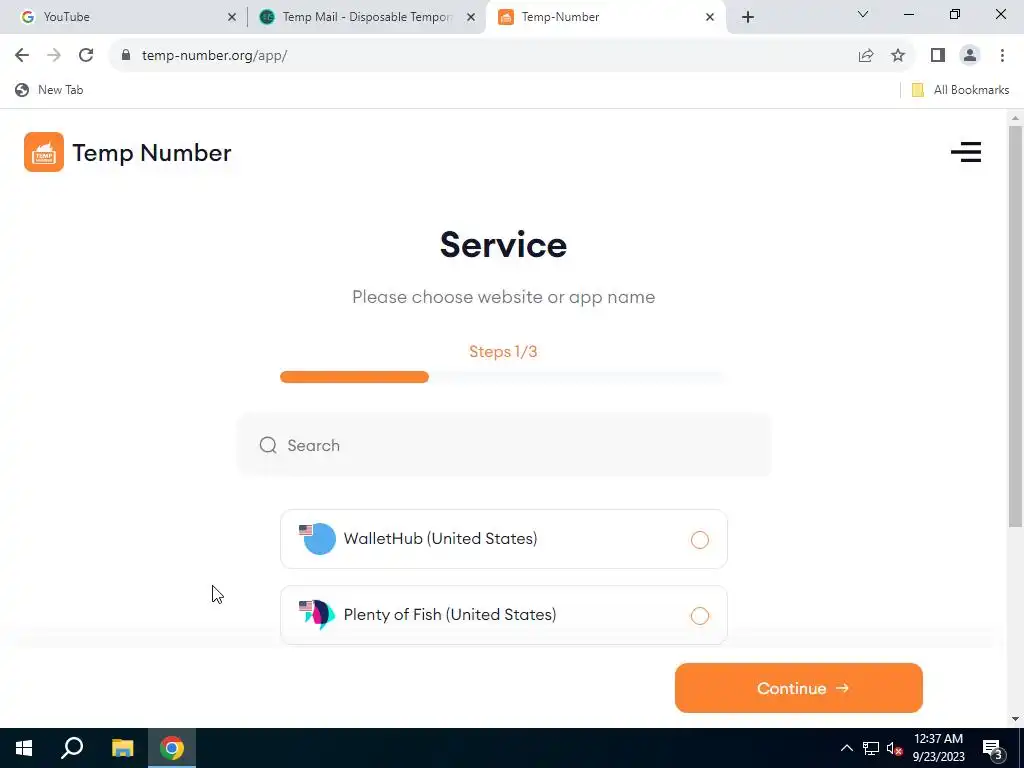Focus the service Search field
The width and height of the screenshot is (1024, 768).
[x=504, y=445]
